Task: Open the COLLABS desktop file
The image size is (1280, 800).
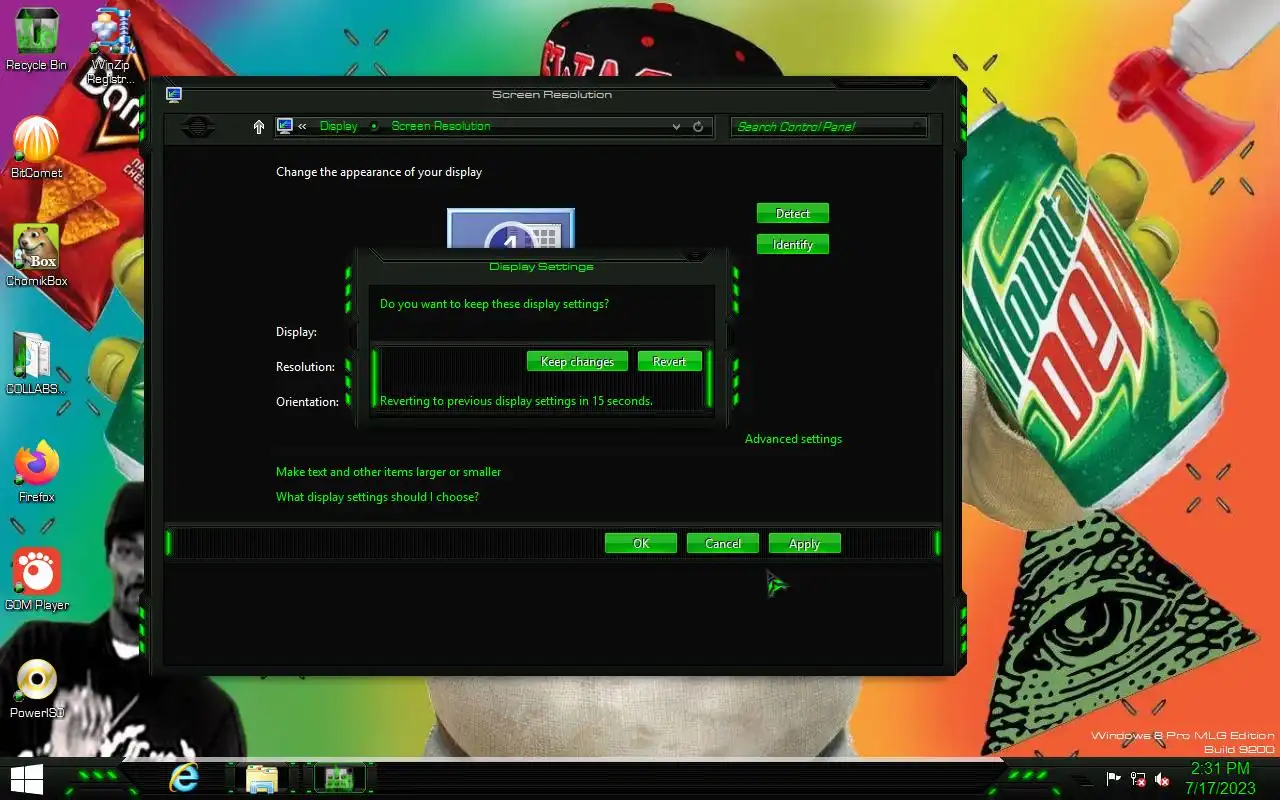Action: (x=36, y=363)
